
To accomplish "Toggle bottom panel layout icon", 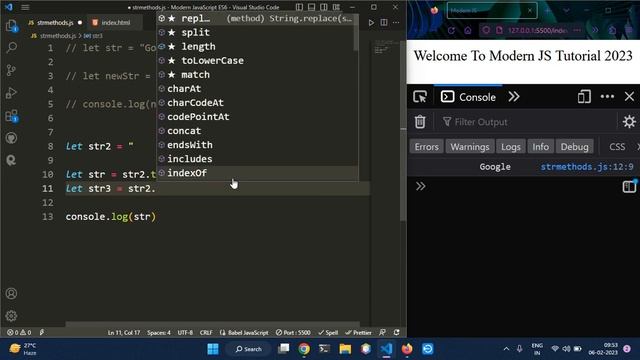I will [x=311, y=7].
